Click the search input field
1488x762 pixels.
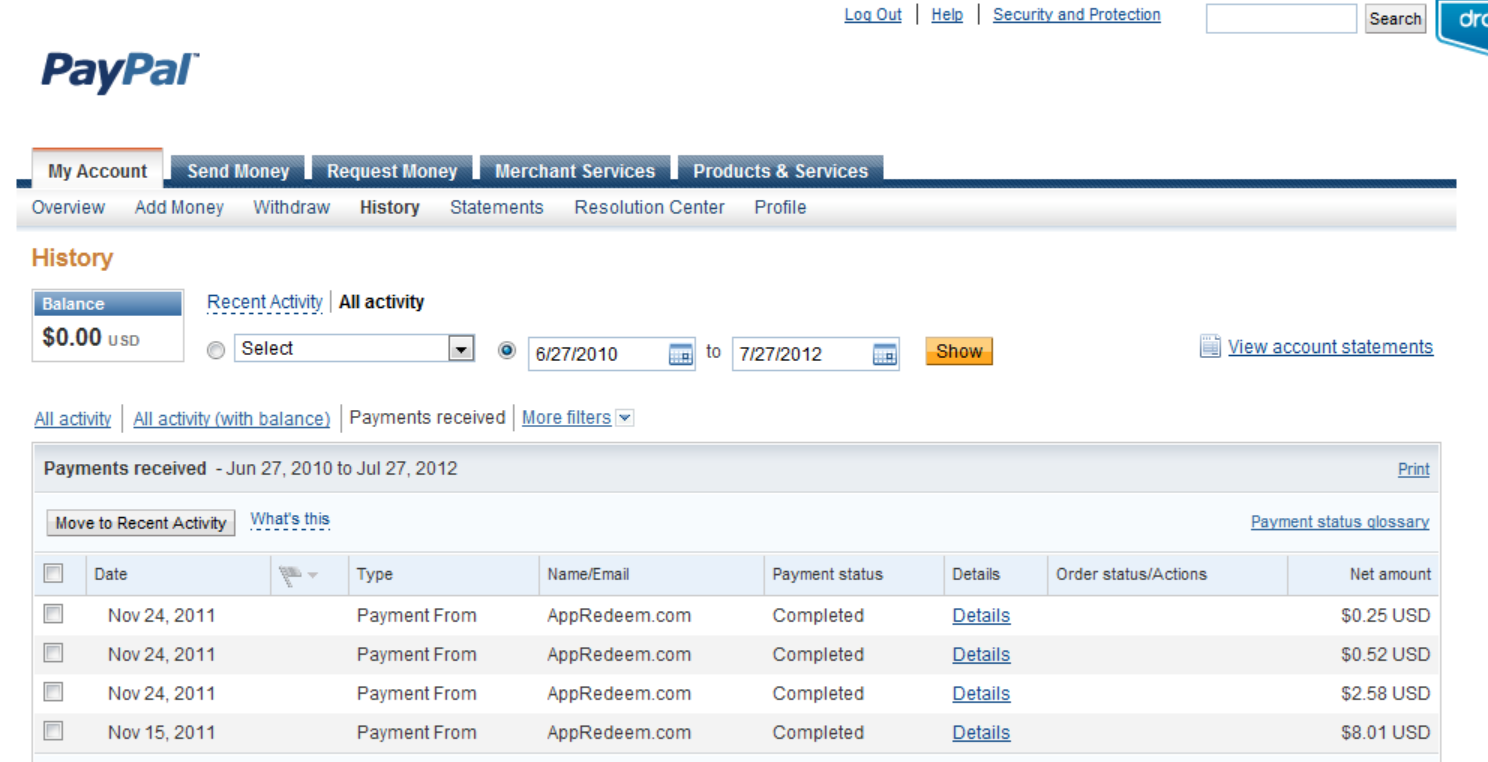(1281, 18)
